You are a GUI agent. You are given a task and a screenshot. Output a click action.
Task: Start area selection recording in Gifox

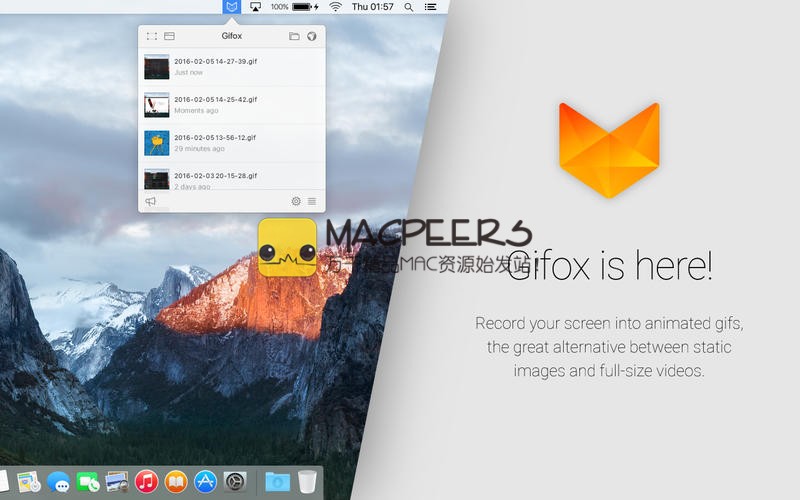click(151, 36)
